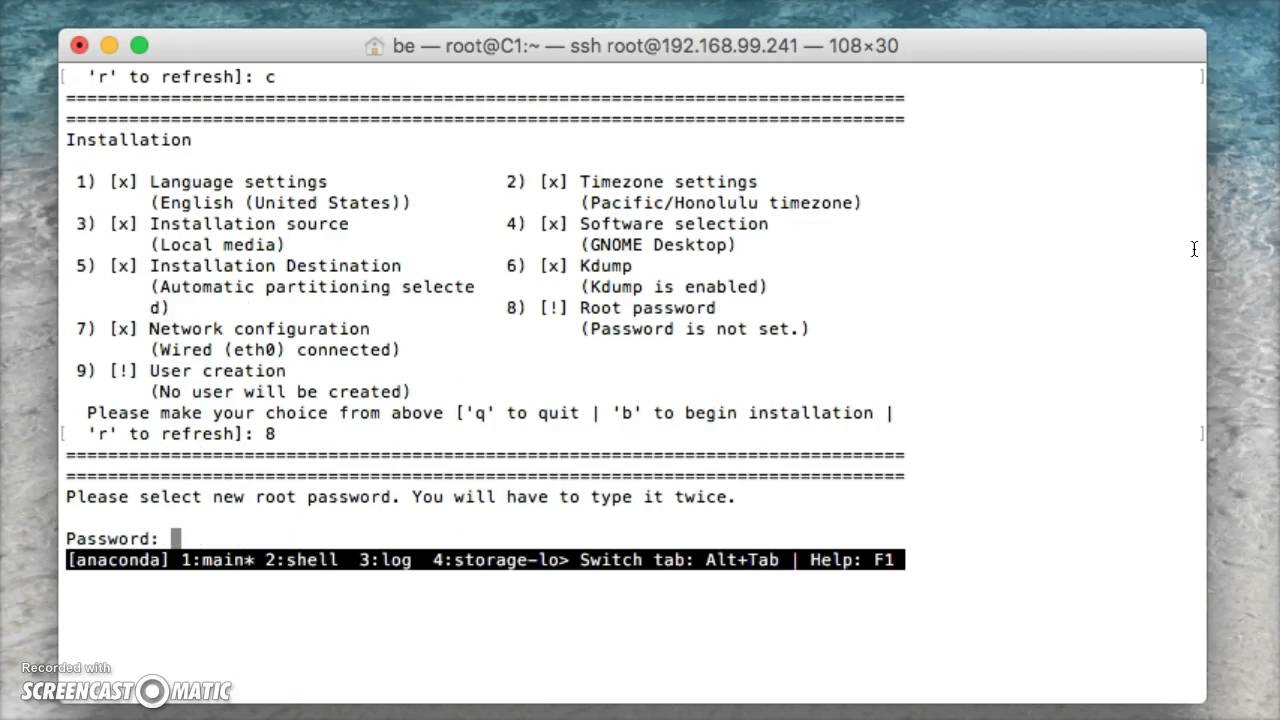
Task: Click the (Kdump is enabled) text
Action: (x=674, y=287)
